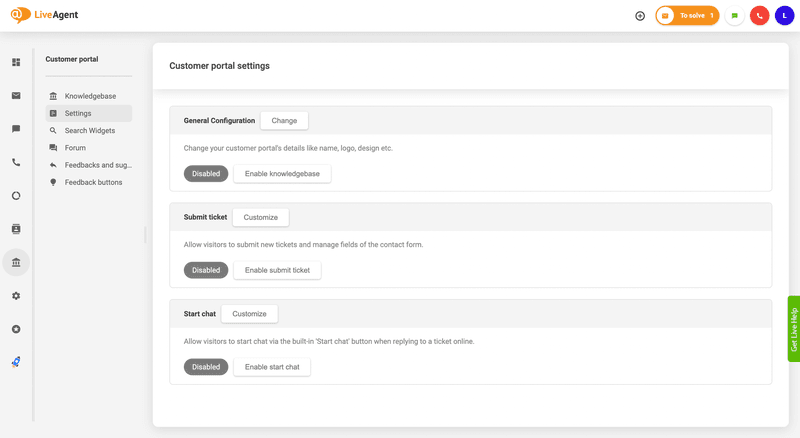Toggle the Disabled status for knowledgebase
This screenshot has height=438, width=800.
coord(206,174)
